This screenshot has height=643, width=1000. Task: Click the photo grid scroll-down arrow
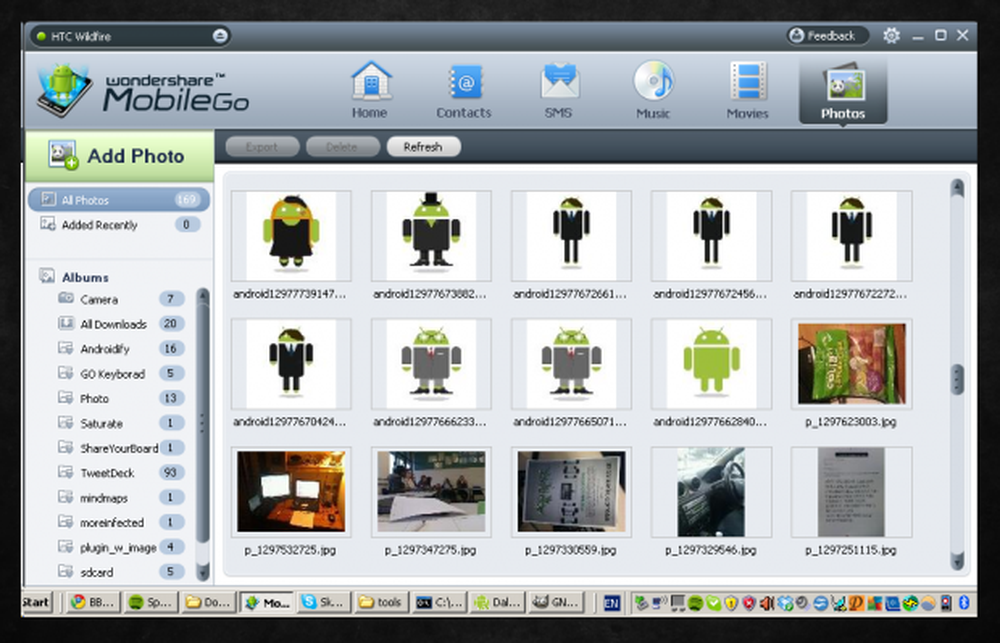coord(957,560)
